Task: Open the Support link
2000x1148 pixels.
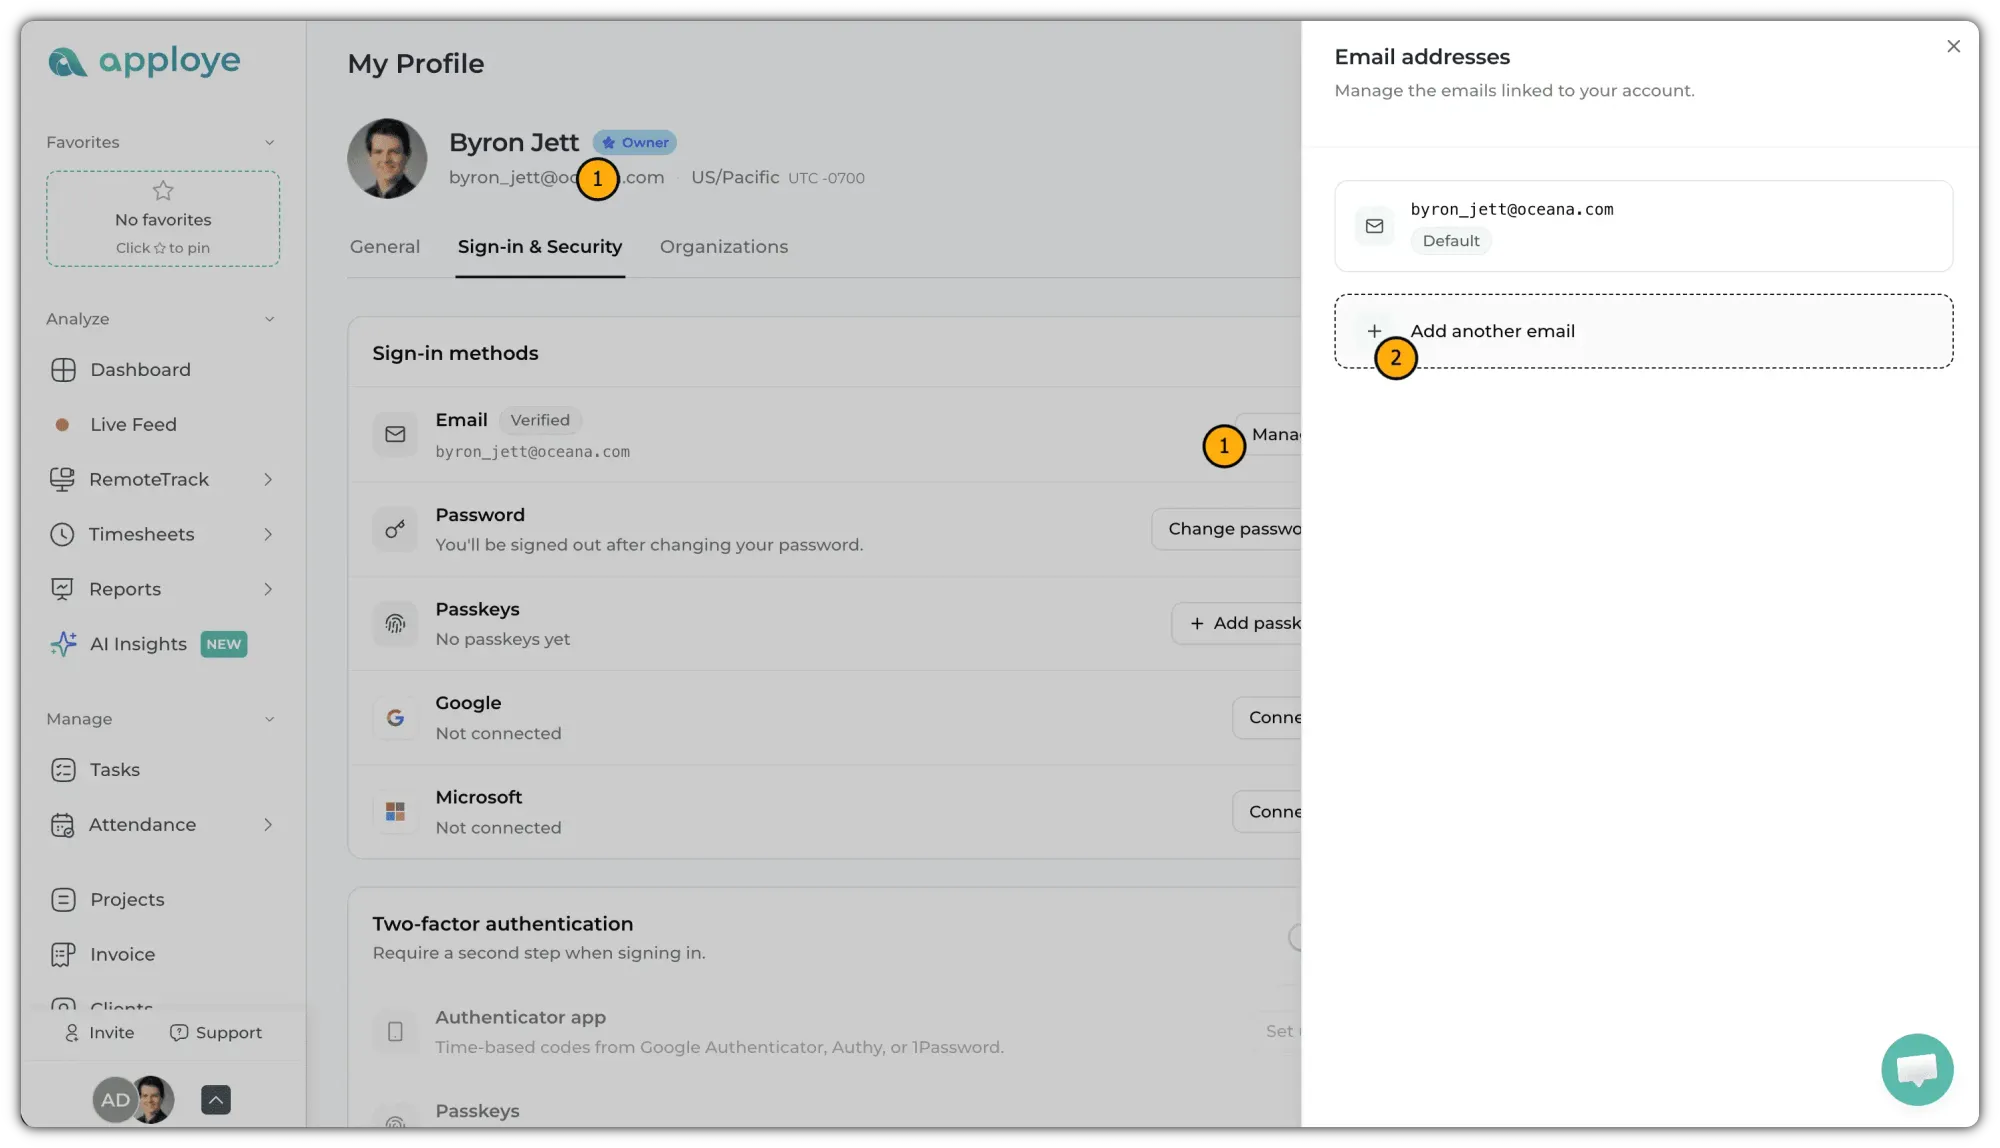Action: pyautogui.click(x=216, y=1033)
